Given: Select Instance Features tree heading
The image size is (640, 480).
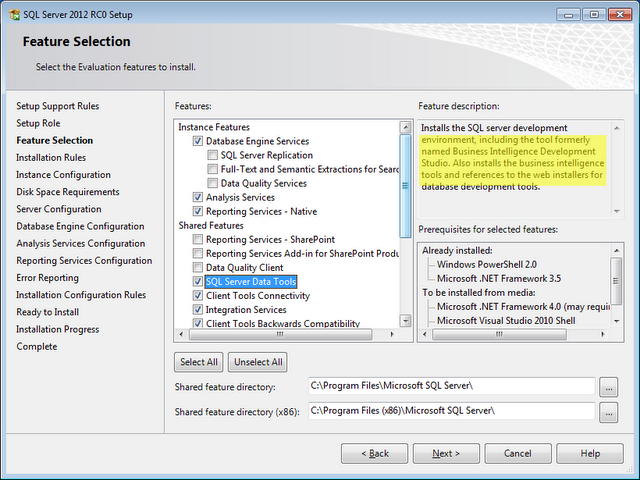Looking at the screenshot, I should click(x=214, y=127).
